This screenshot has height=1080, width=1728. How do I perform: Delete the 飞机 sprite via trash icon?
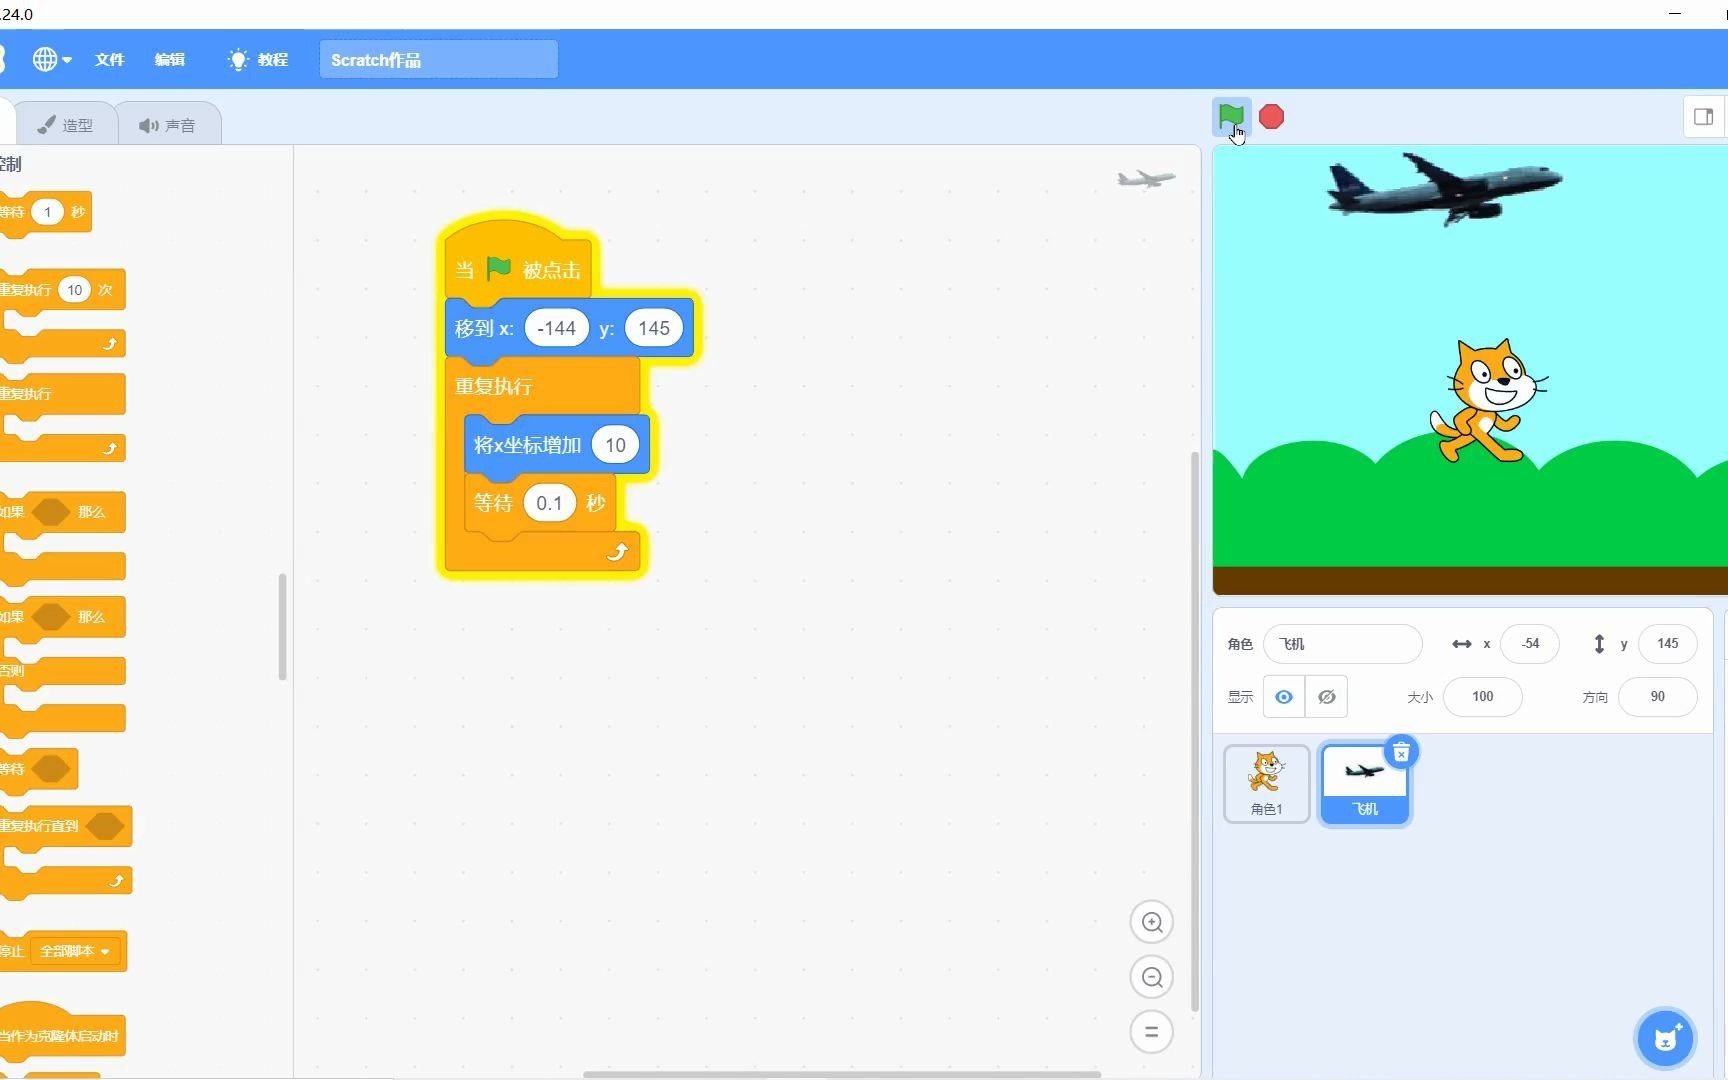coord(1401,752)
